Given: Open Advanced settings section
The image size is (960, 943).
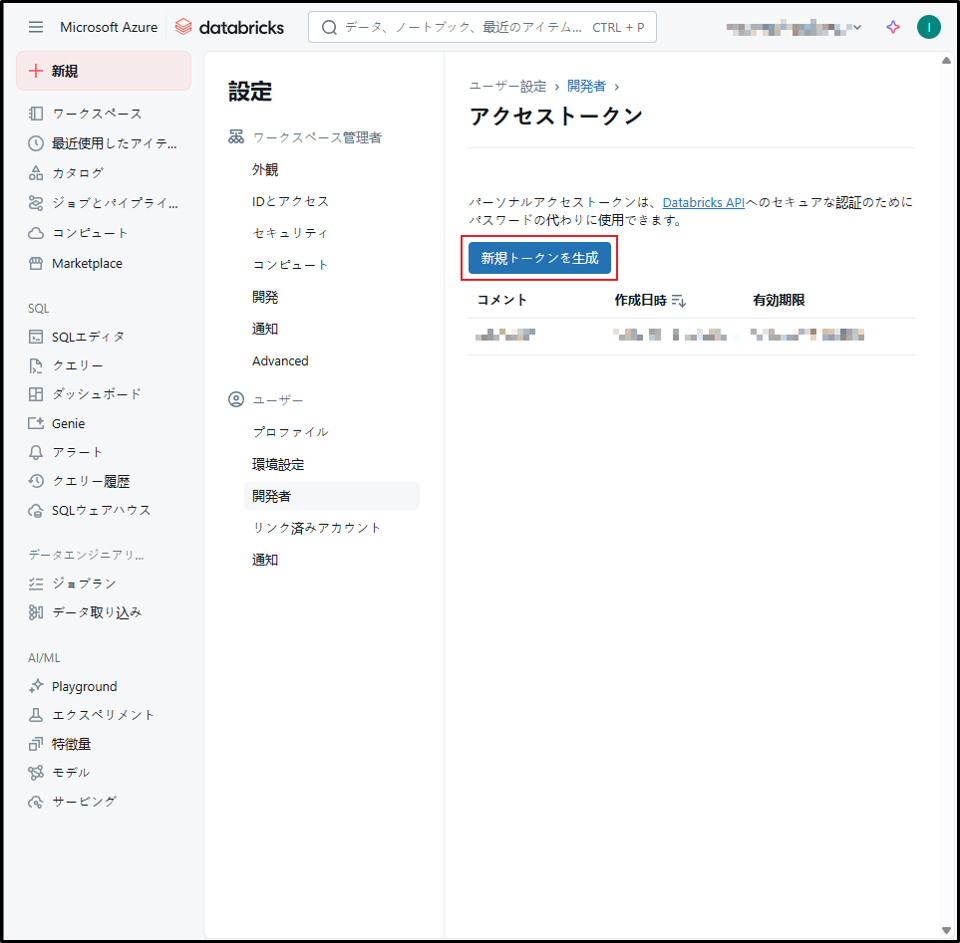Looking at the screenshot, I should click(280, 361).
